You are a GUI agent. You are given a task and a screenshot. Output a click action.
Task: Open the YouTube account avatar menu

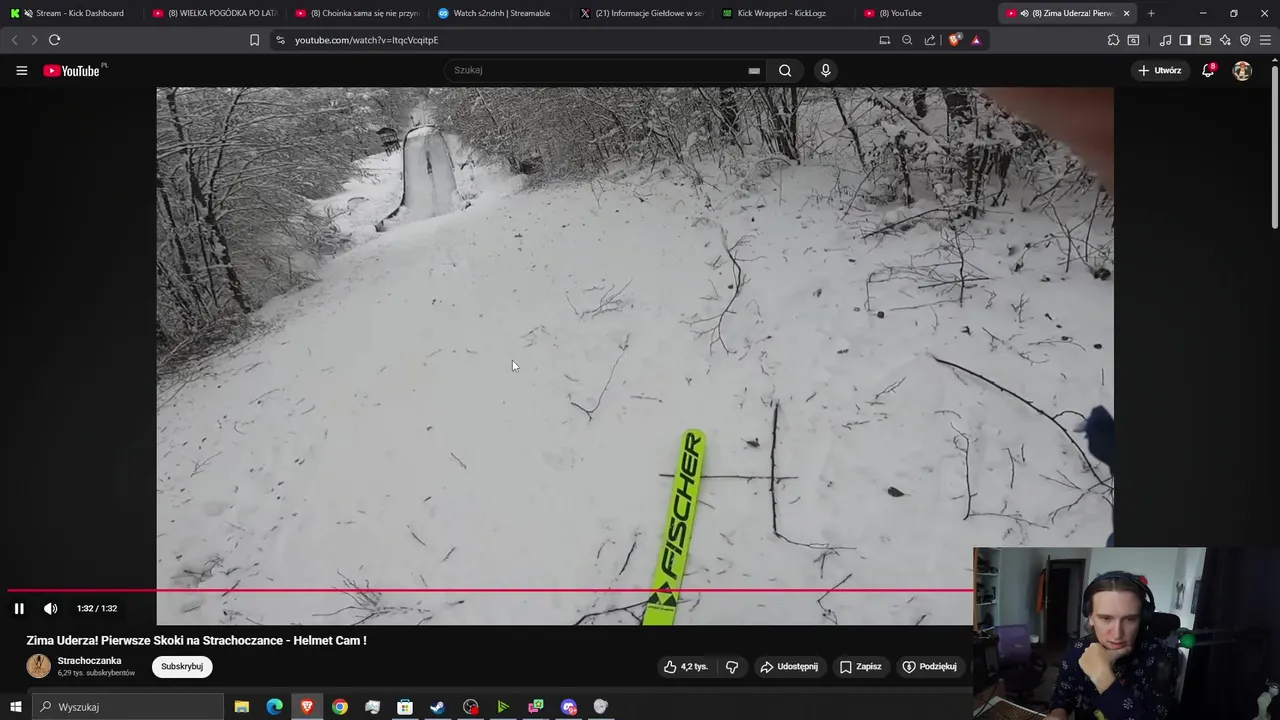1242,70
